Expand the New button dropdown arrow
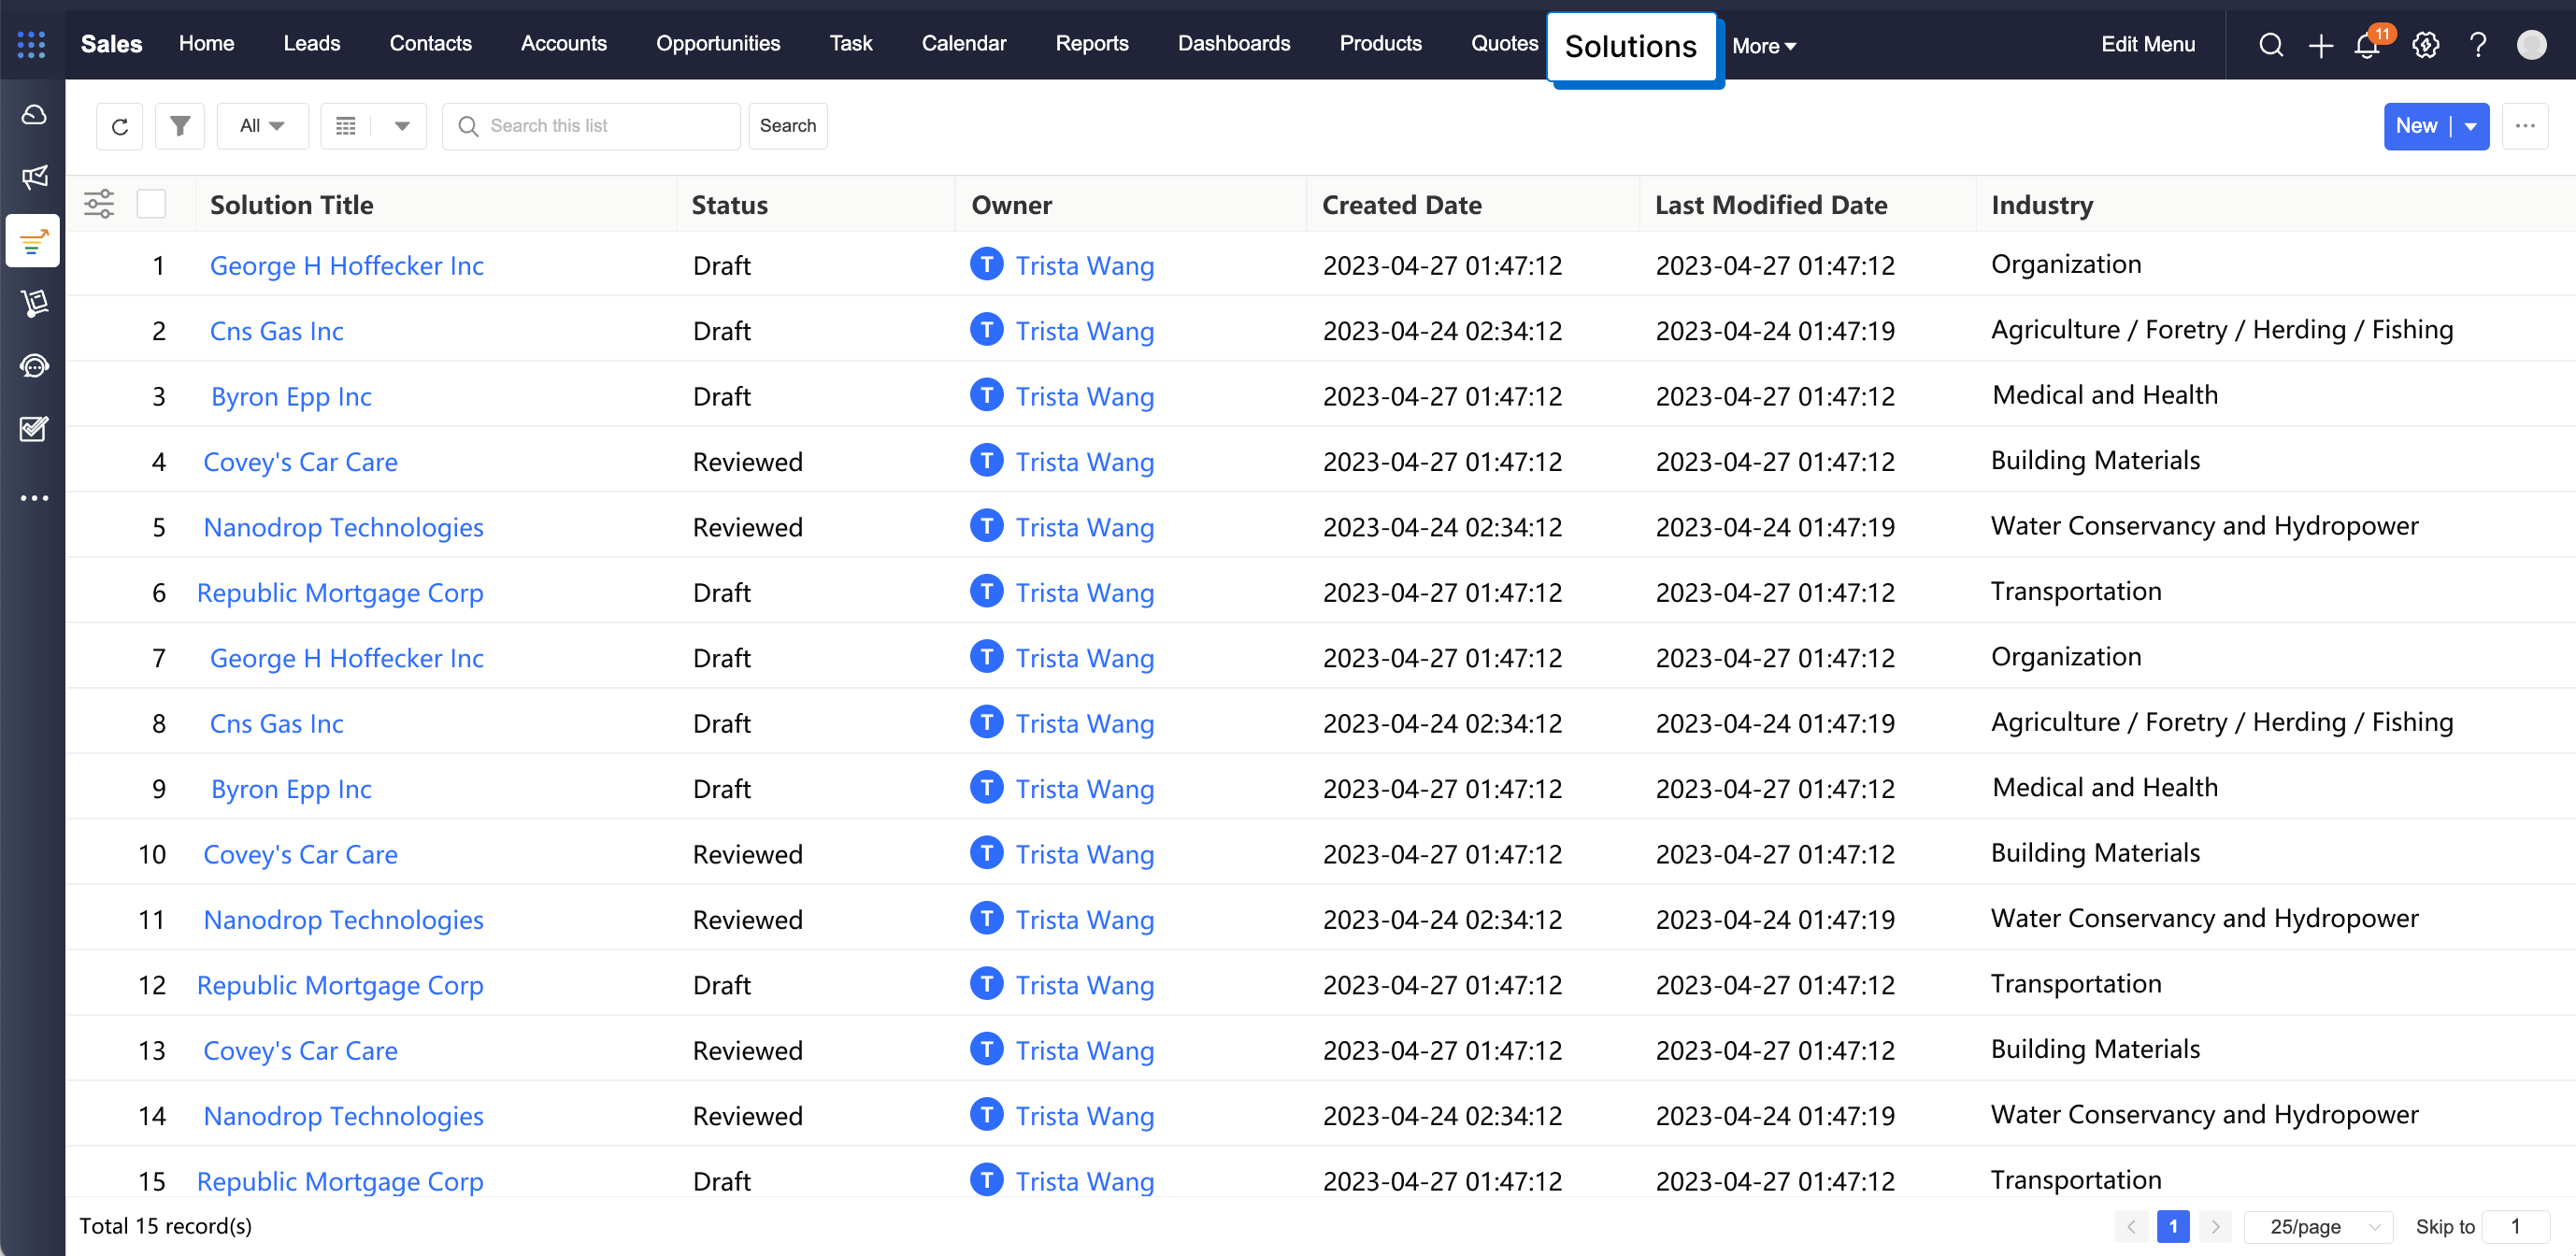The height and width of the screenshot is (1256, 2576). [2471, 126]
